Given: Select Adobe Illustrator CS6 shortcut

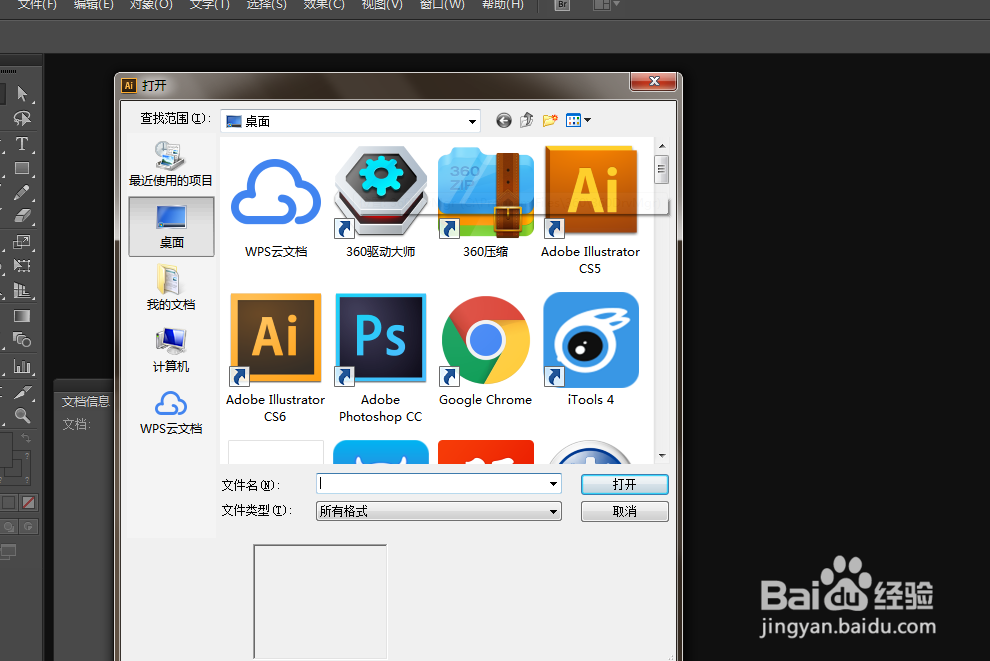Looking at the screenshot, I should click(x=276, y=357).
